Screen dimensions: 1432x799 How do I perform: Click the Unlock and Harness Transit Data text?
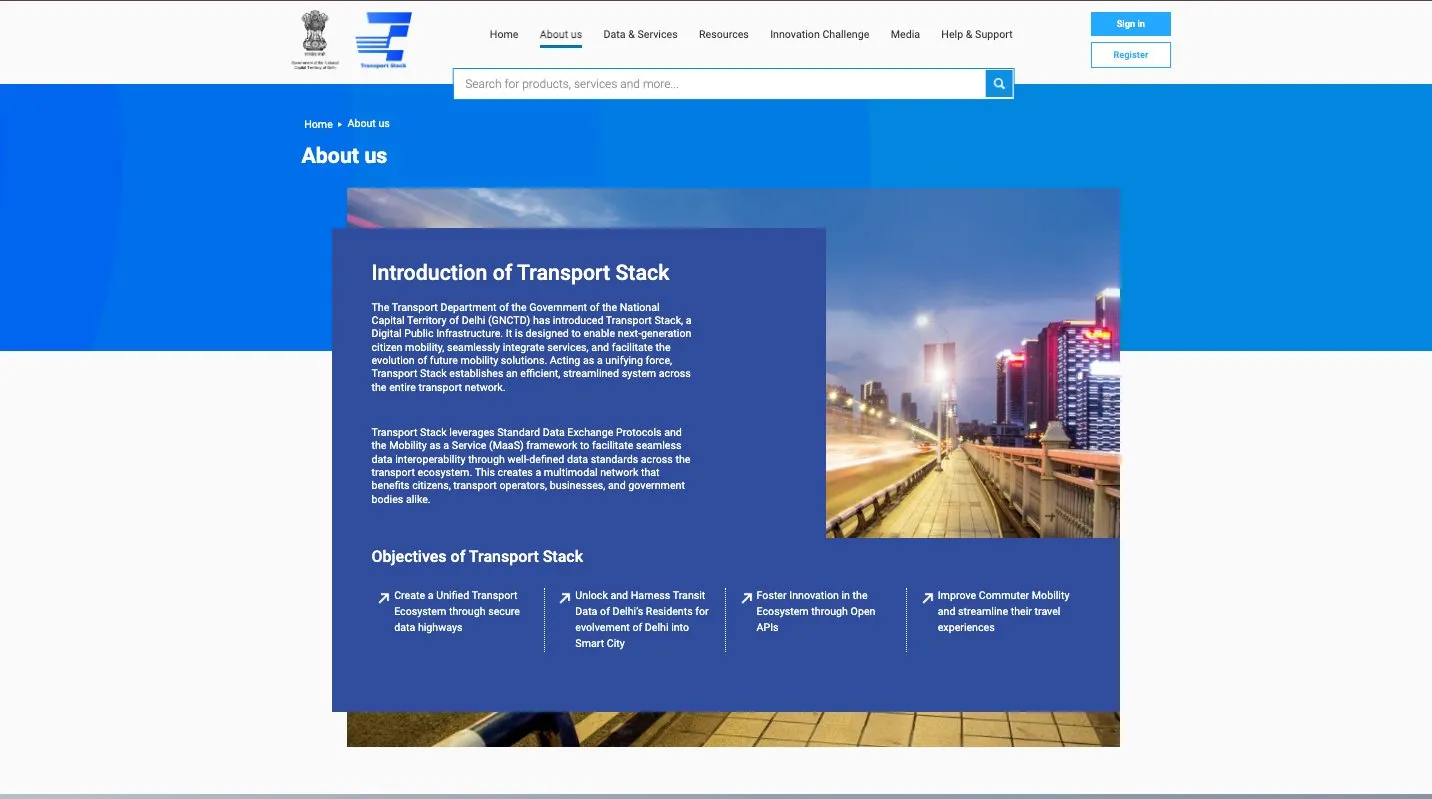point(642,619)
